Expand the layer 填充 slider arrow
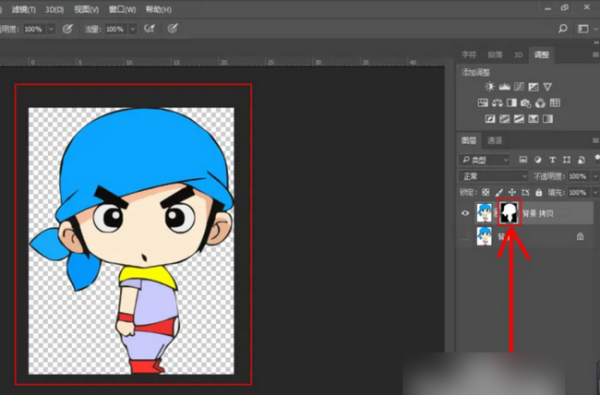The width and height of the screenshot is (600, 395). coord(595,192)
